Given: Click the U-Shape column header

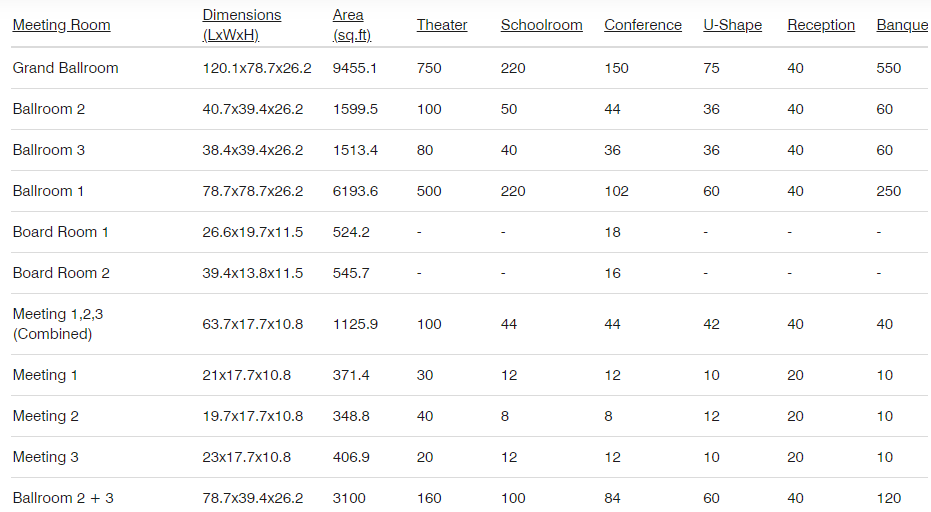Looking at the screenshot, I should (733, 25).
